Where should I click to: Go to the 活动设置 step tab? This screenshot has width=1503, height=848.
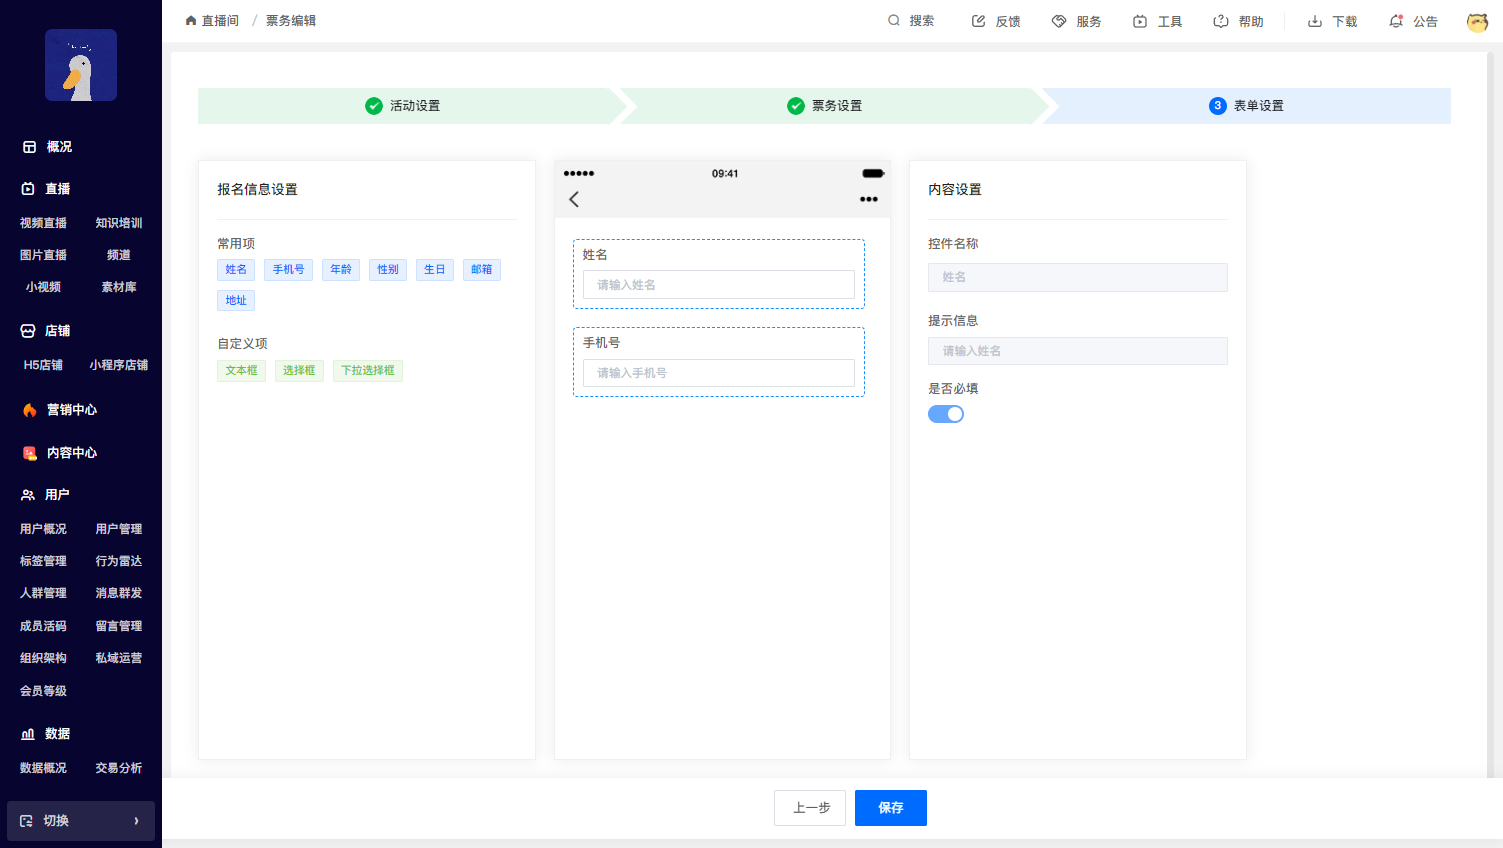tap(403, 106)
